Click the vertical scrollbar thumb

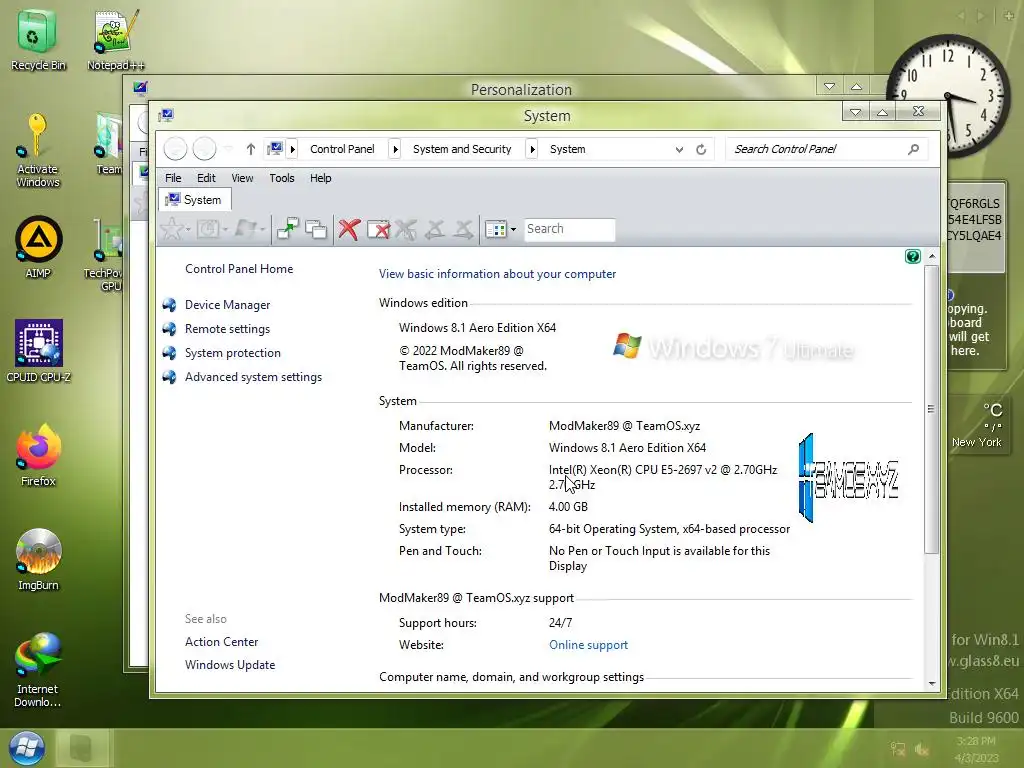[932, 410]
